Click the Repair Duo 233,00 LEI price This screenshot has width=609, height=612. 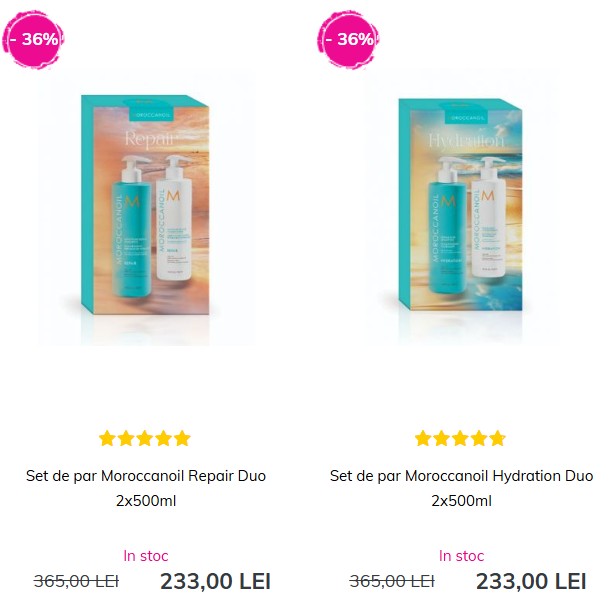[x=215, y=581]
